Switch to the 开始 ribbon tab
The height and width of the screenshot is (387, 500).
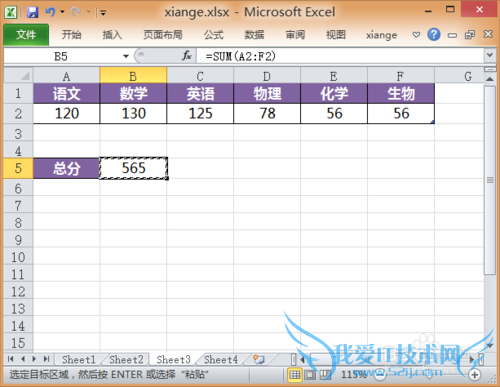click(71, 35)
